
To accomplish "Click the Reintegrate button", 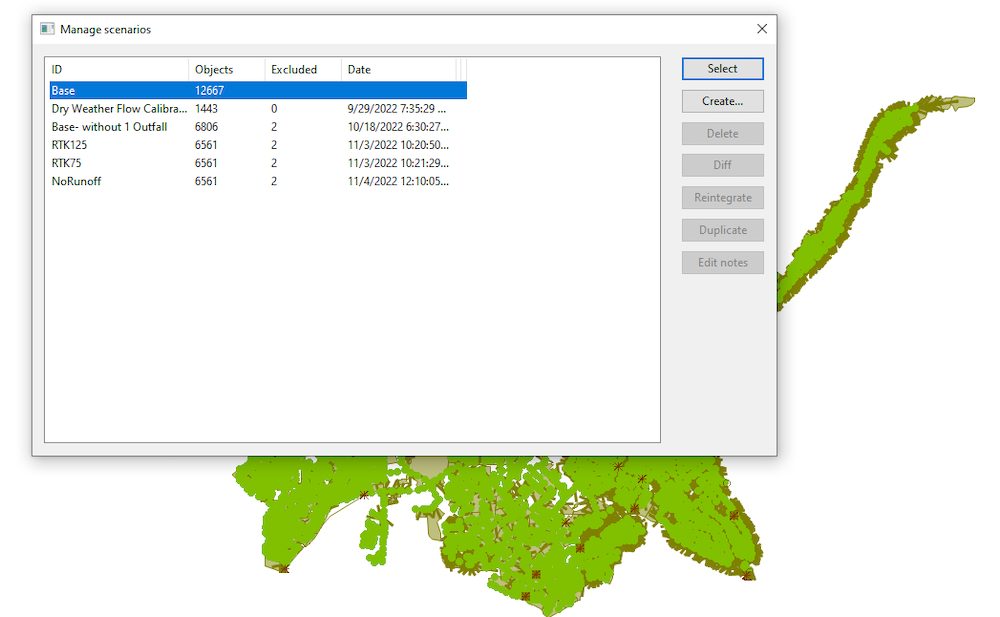I will tap(722, 198).
